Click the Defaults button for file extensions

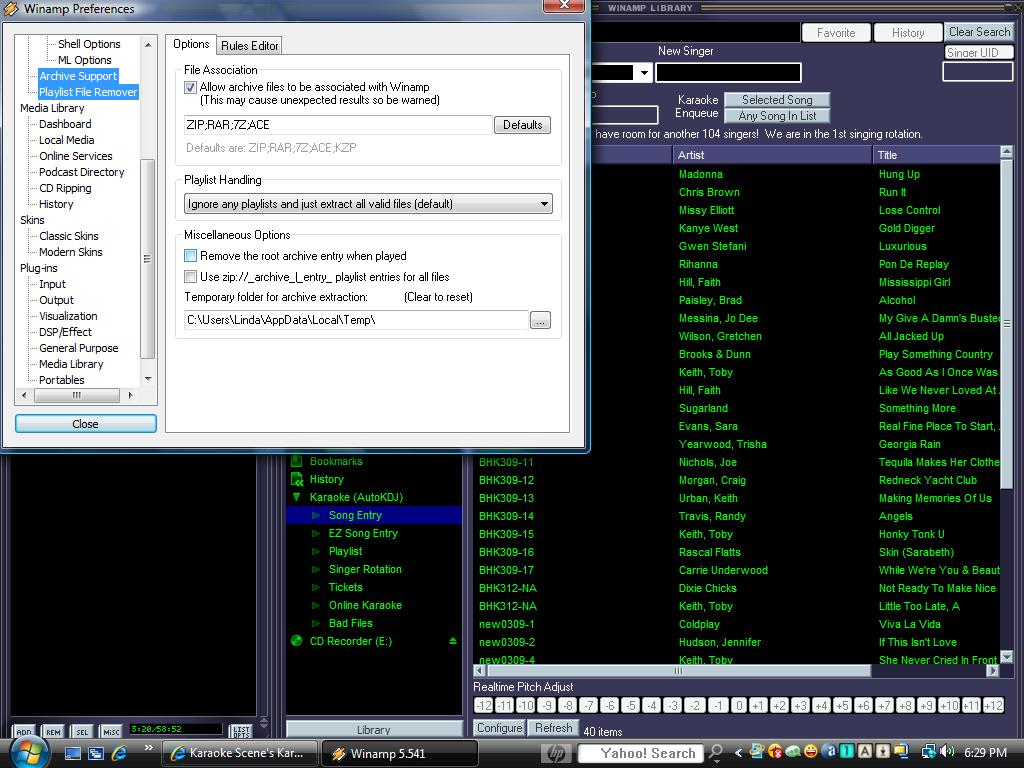pyautogui.click(x=522, y=125)
